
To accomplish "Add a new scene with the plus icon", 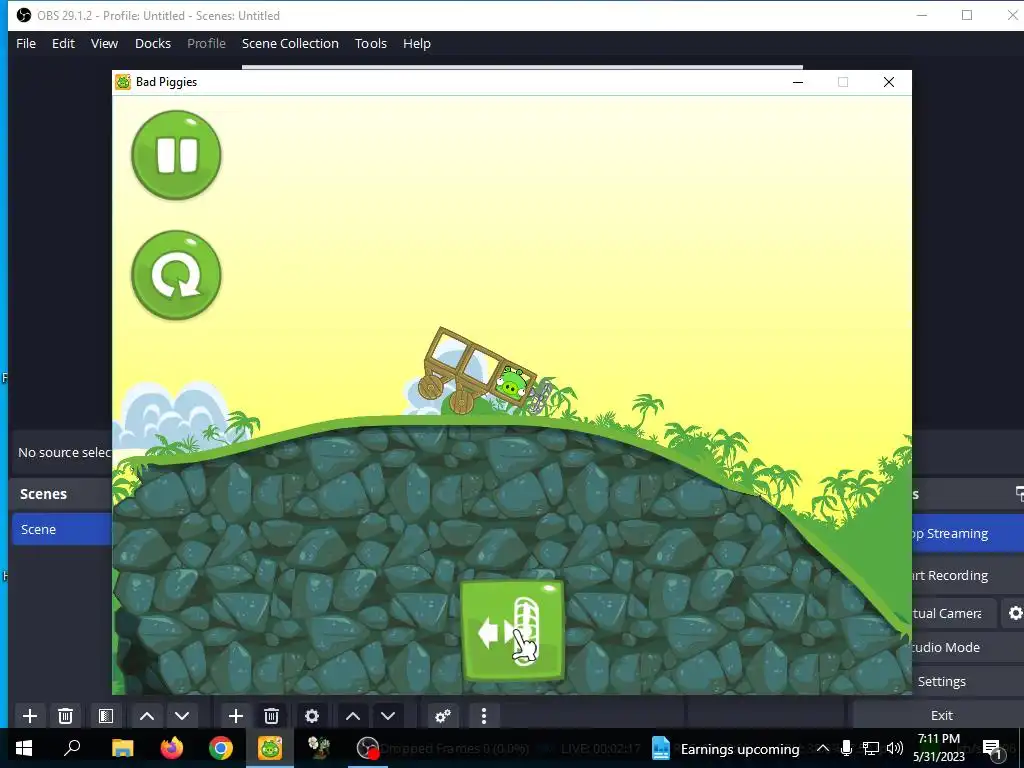I will 30,716.
